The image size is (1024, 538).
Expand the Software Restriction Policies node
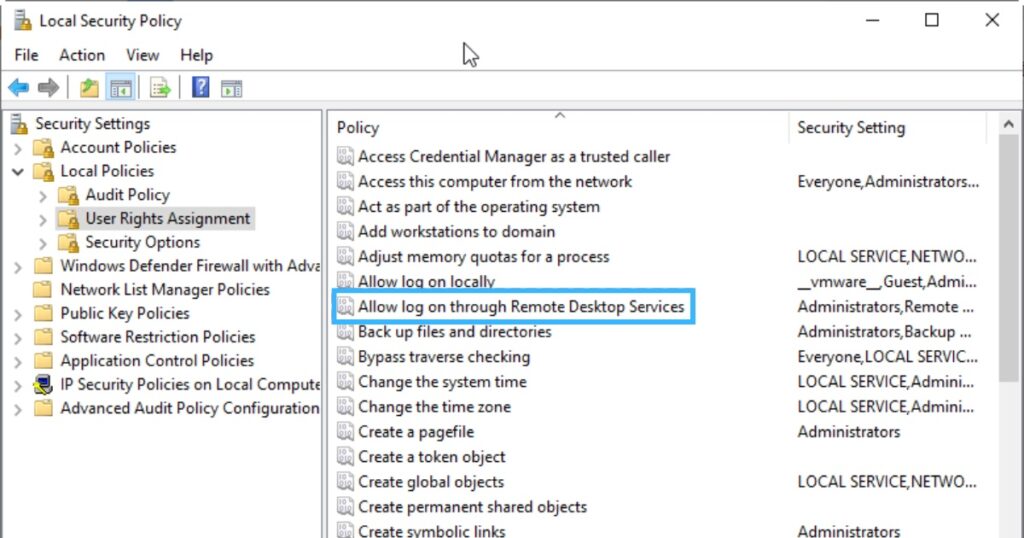18,338
